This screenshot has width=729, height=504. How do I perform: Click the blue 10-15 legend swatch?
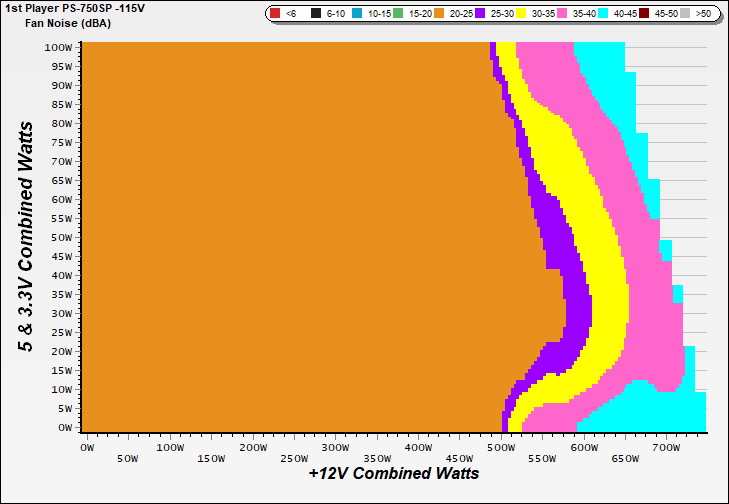pyautogui.click(x=358, y=14)
